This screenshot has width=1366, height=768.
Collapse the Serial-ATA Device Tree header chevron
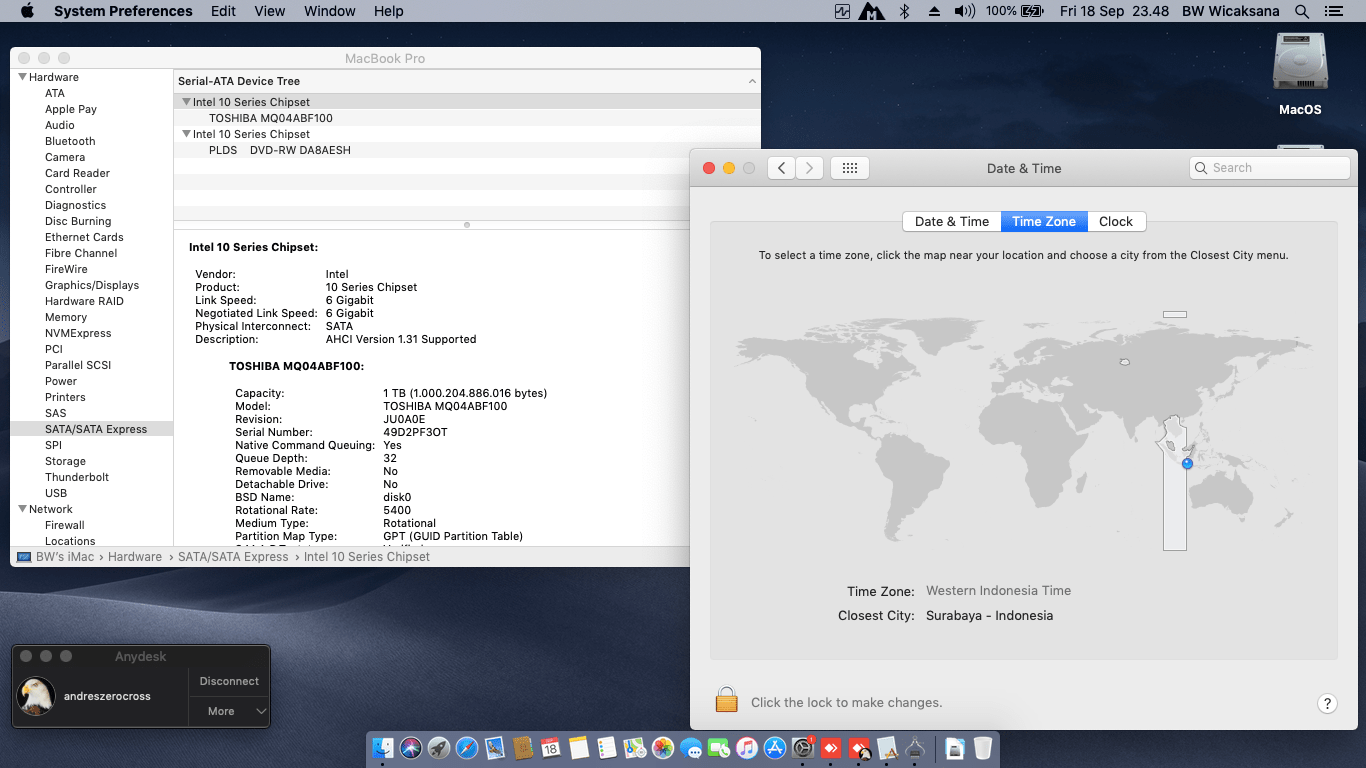point(752,81)
